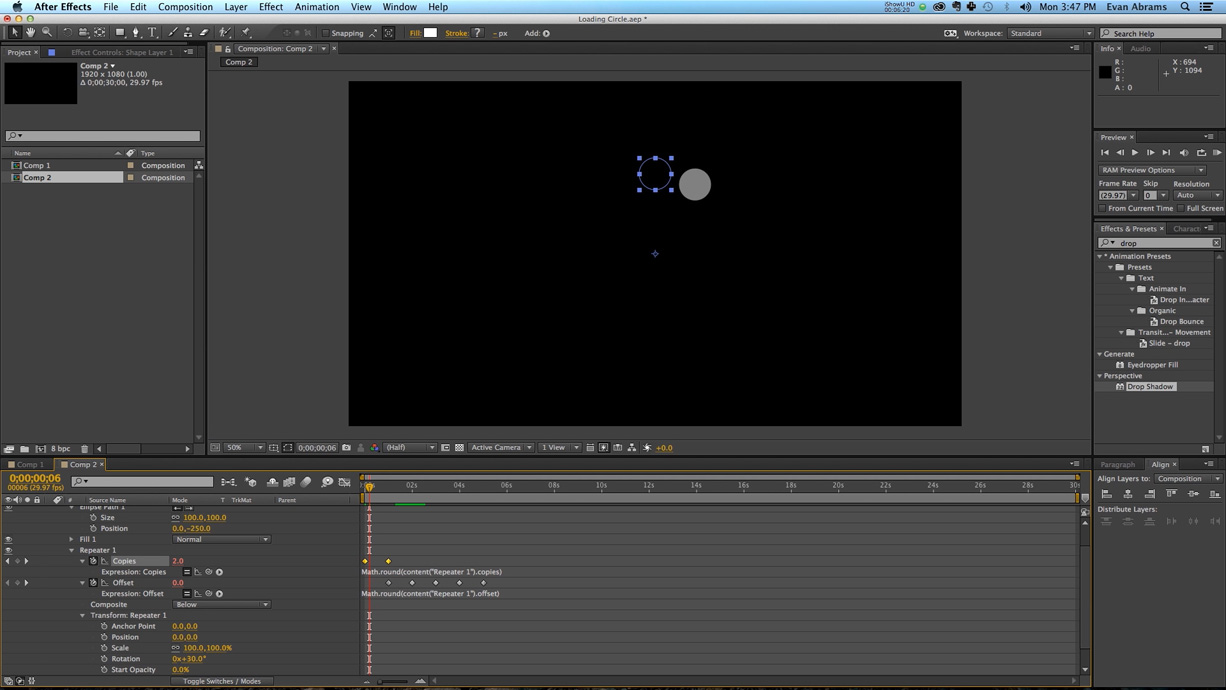Click the Search Help input field
1226x690 pixels.
[x=1160, y=33]
